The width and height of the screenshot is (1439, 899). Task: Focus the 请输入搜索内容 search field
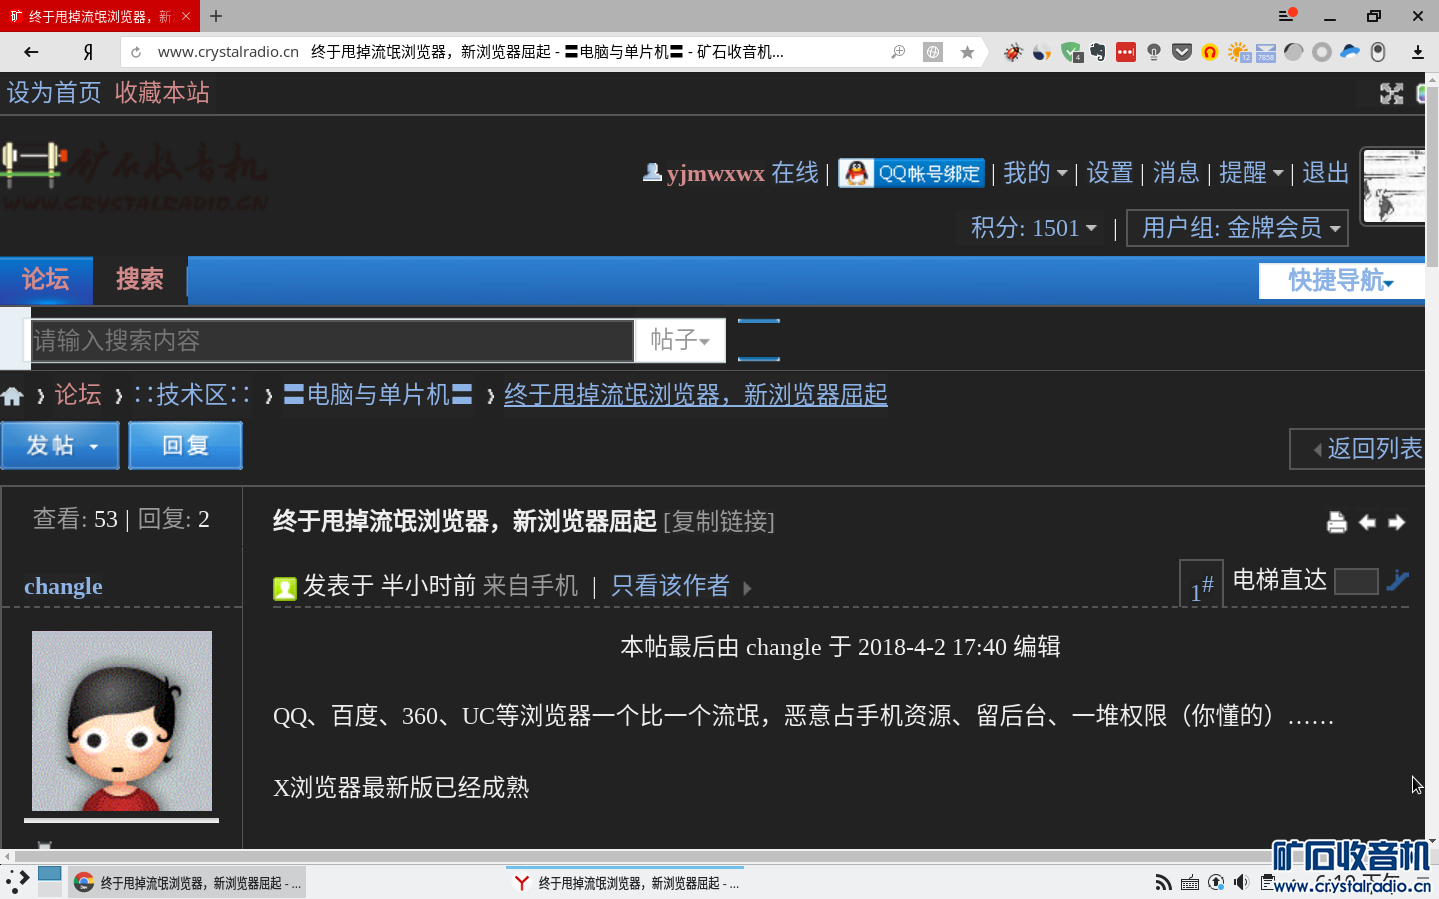pyautogui.click(x=332, y=341)
